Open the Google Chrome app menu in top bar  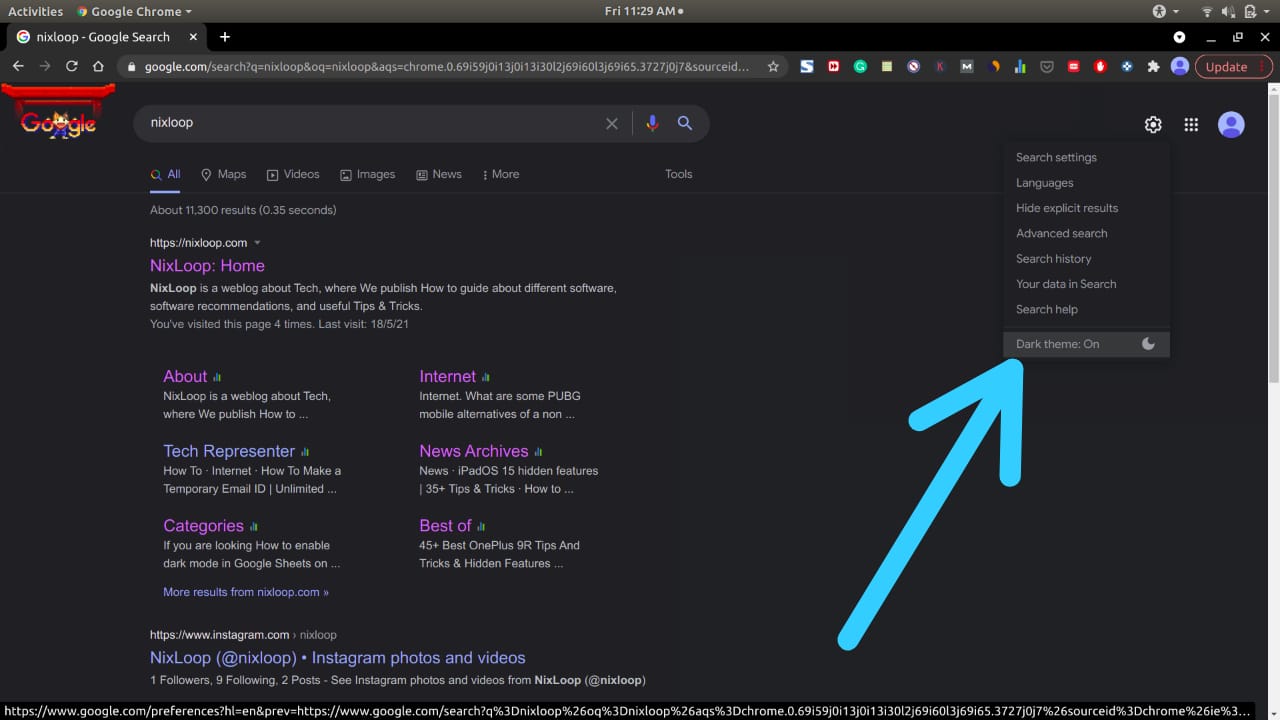coord(134,11)
